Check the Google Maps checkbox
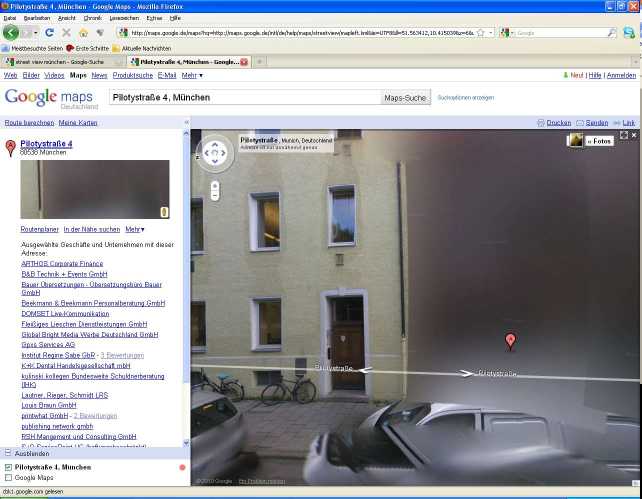 click(8, 478)
